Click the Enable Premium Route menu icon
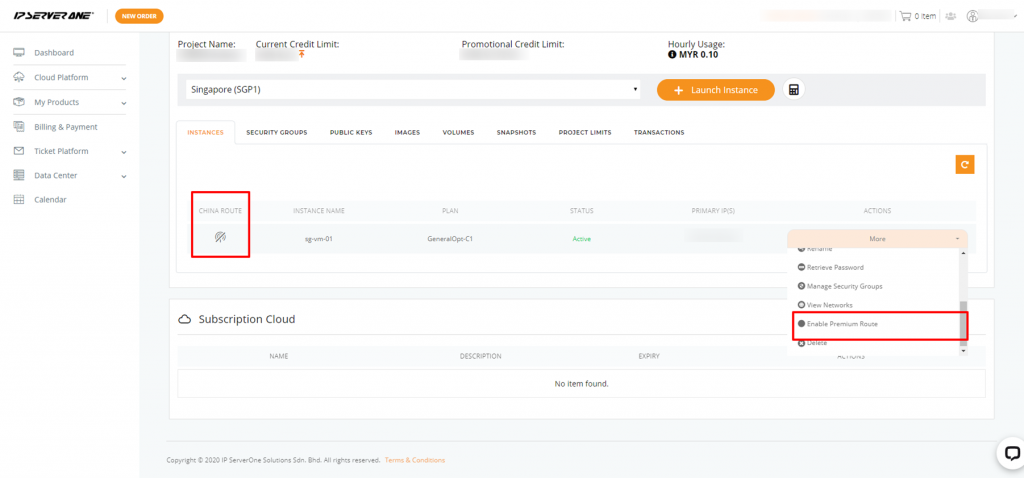Viewport: 1024px width, 478px height. (801, 324)
